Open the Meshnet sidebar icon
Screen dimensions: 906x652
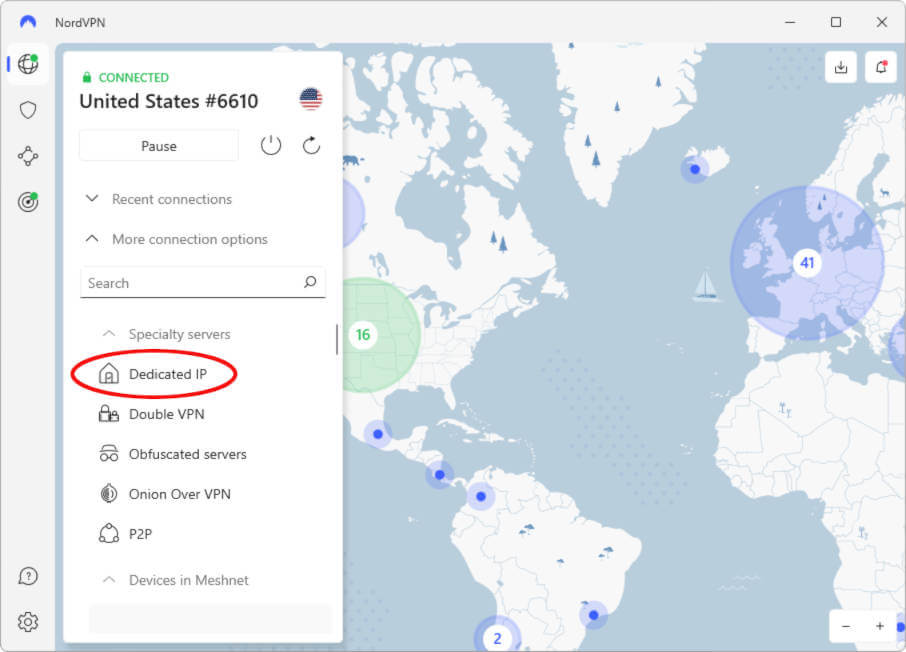click(28, 156)
